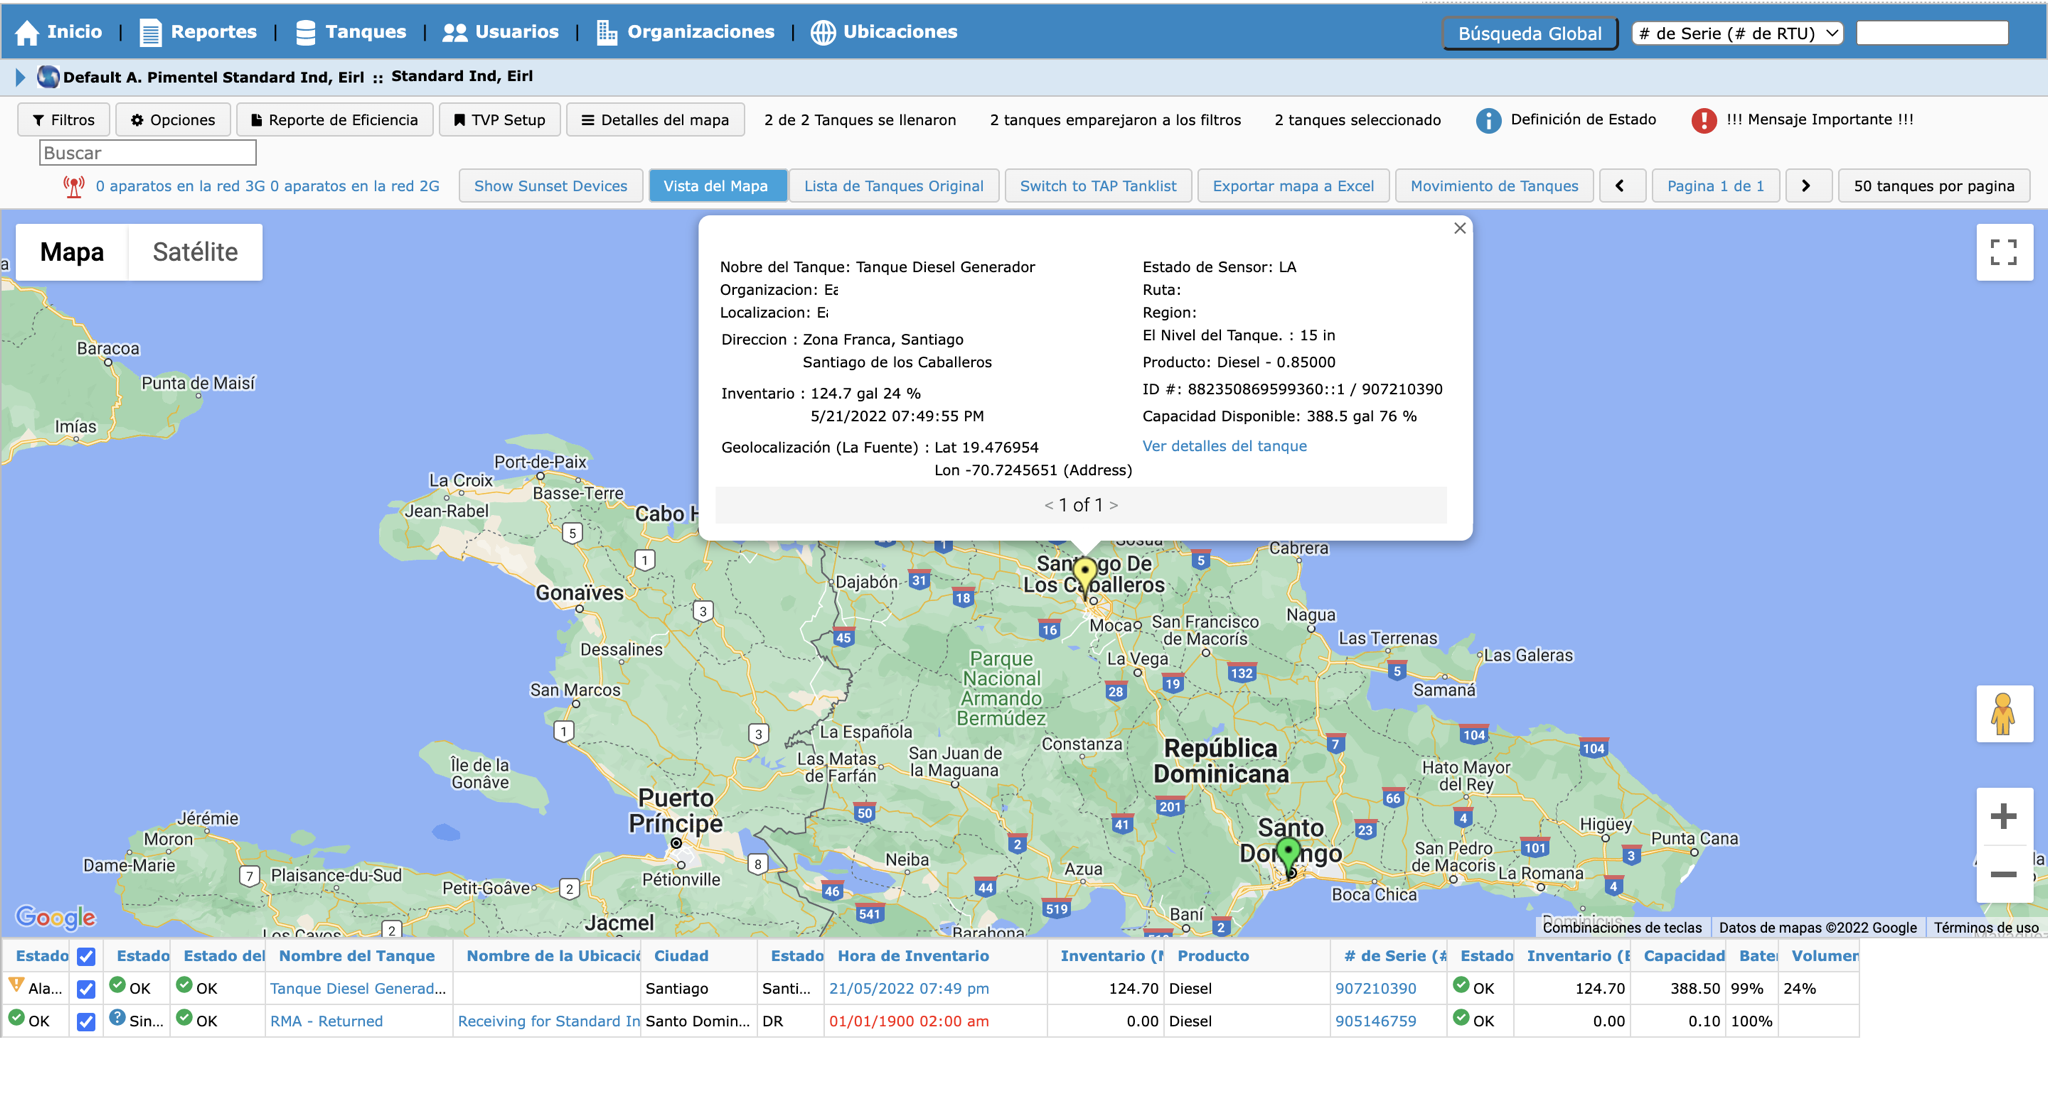This screenshot has height=1094, width=2048.
Task: Open the Reportes menu
Action: tap(198, 32)
